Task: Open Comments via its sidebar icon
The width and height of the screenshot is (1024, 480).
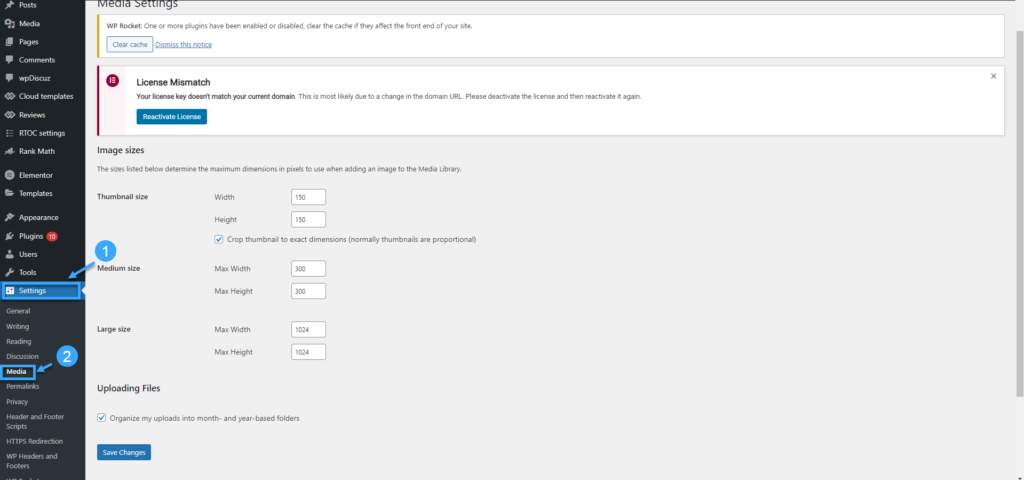Action: point(9,60)
